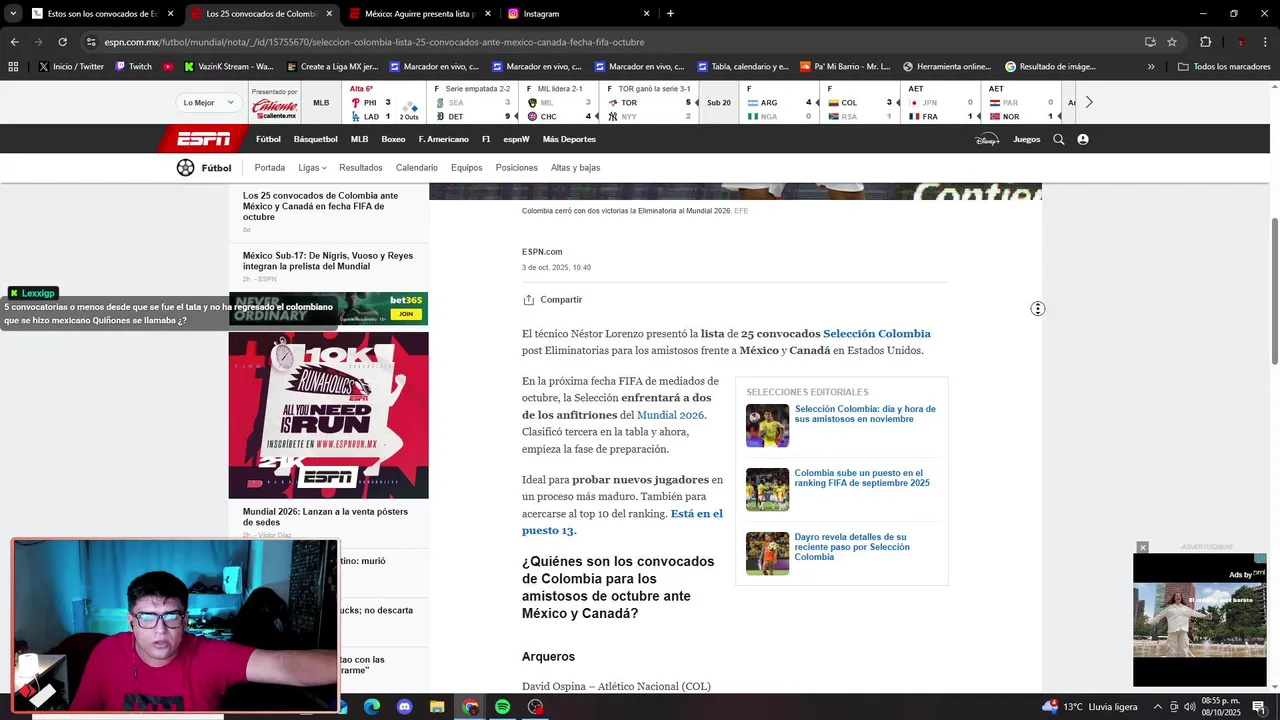Screen dimensions: 1280x720
Task: Switch to the Instagram tab
Action: click(578, 14)
